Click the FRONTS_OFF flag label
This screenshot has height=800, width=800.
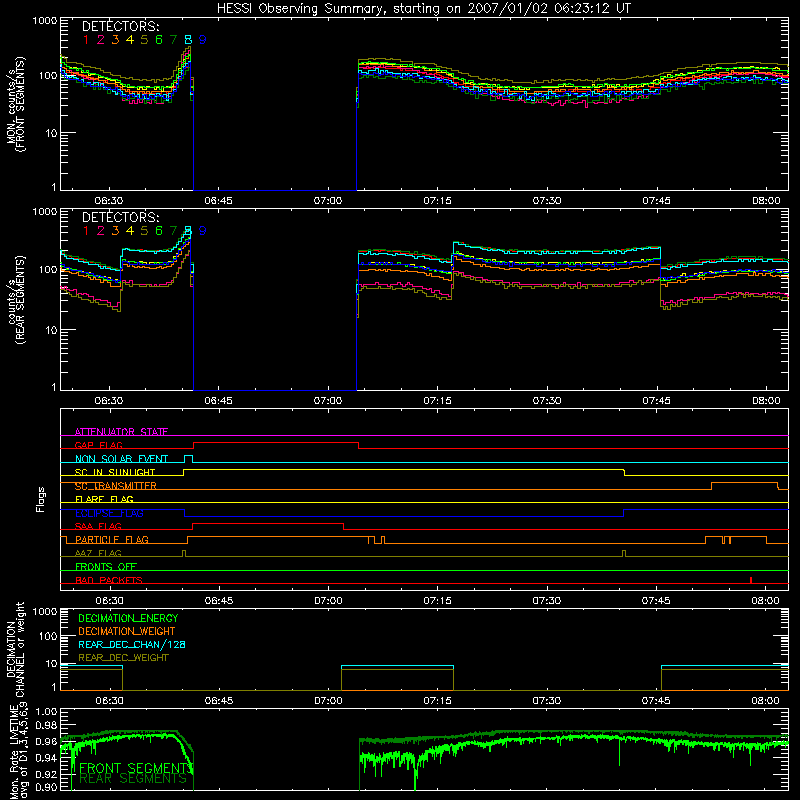click(x=106, y=566)
